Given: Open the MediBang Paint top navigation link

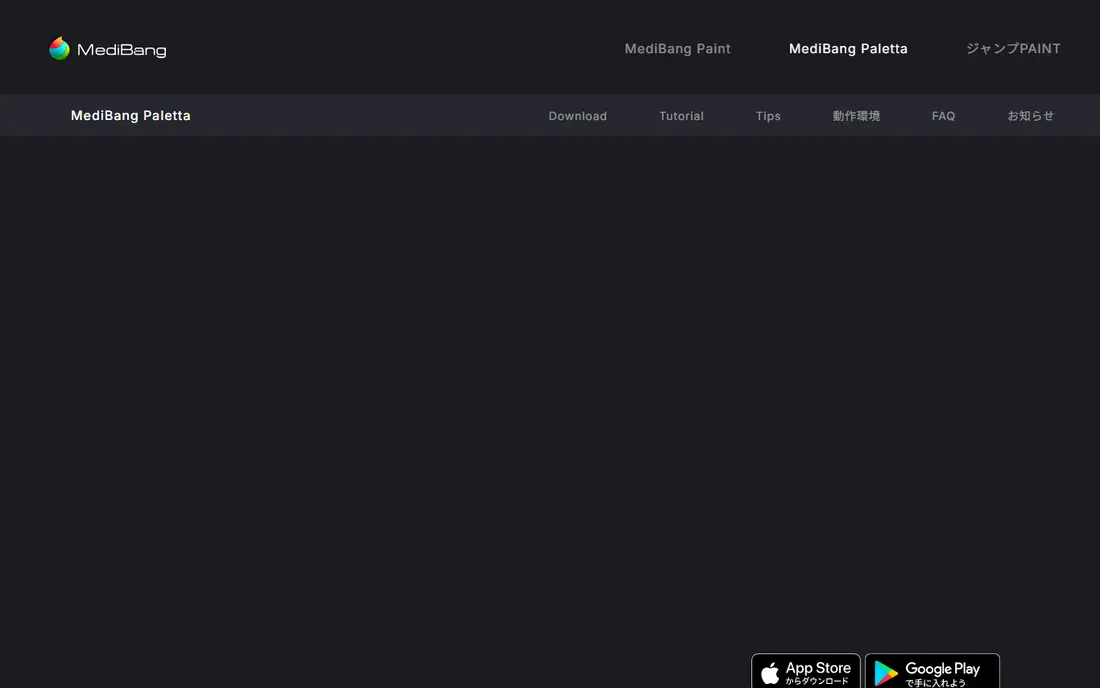Looking at the screenshot, I should (x=678, y=48).
